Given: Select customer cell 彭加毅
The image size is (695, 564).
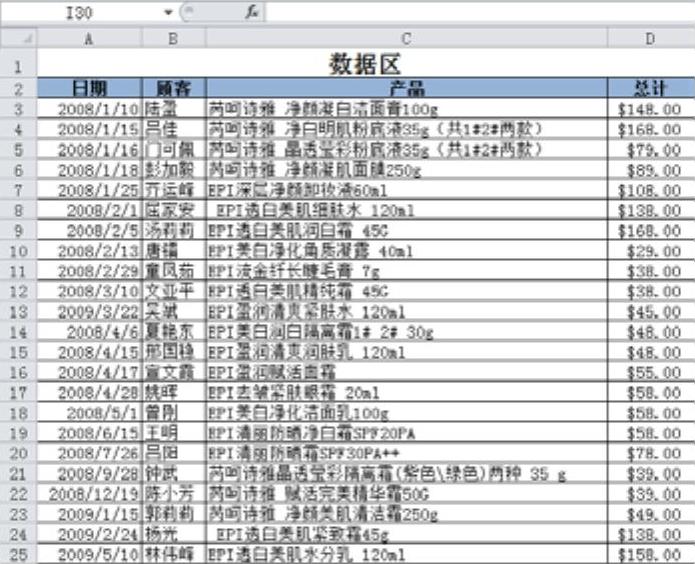Looking at the screenshot, I should (174, 170).
